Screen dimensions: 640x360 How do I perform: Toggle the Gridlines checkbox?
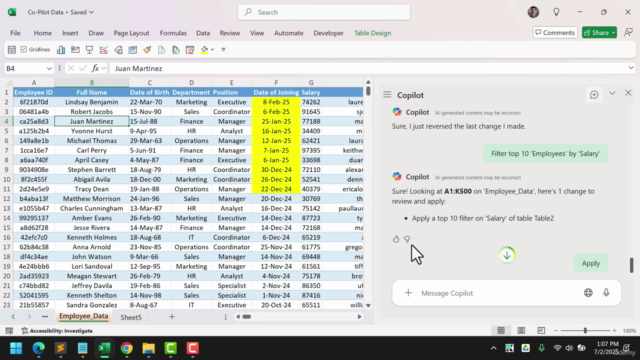[24, 49]
